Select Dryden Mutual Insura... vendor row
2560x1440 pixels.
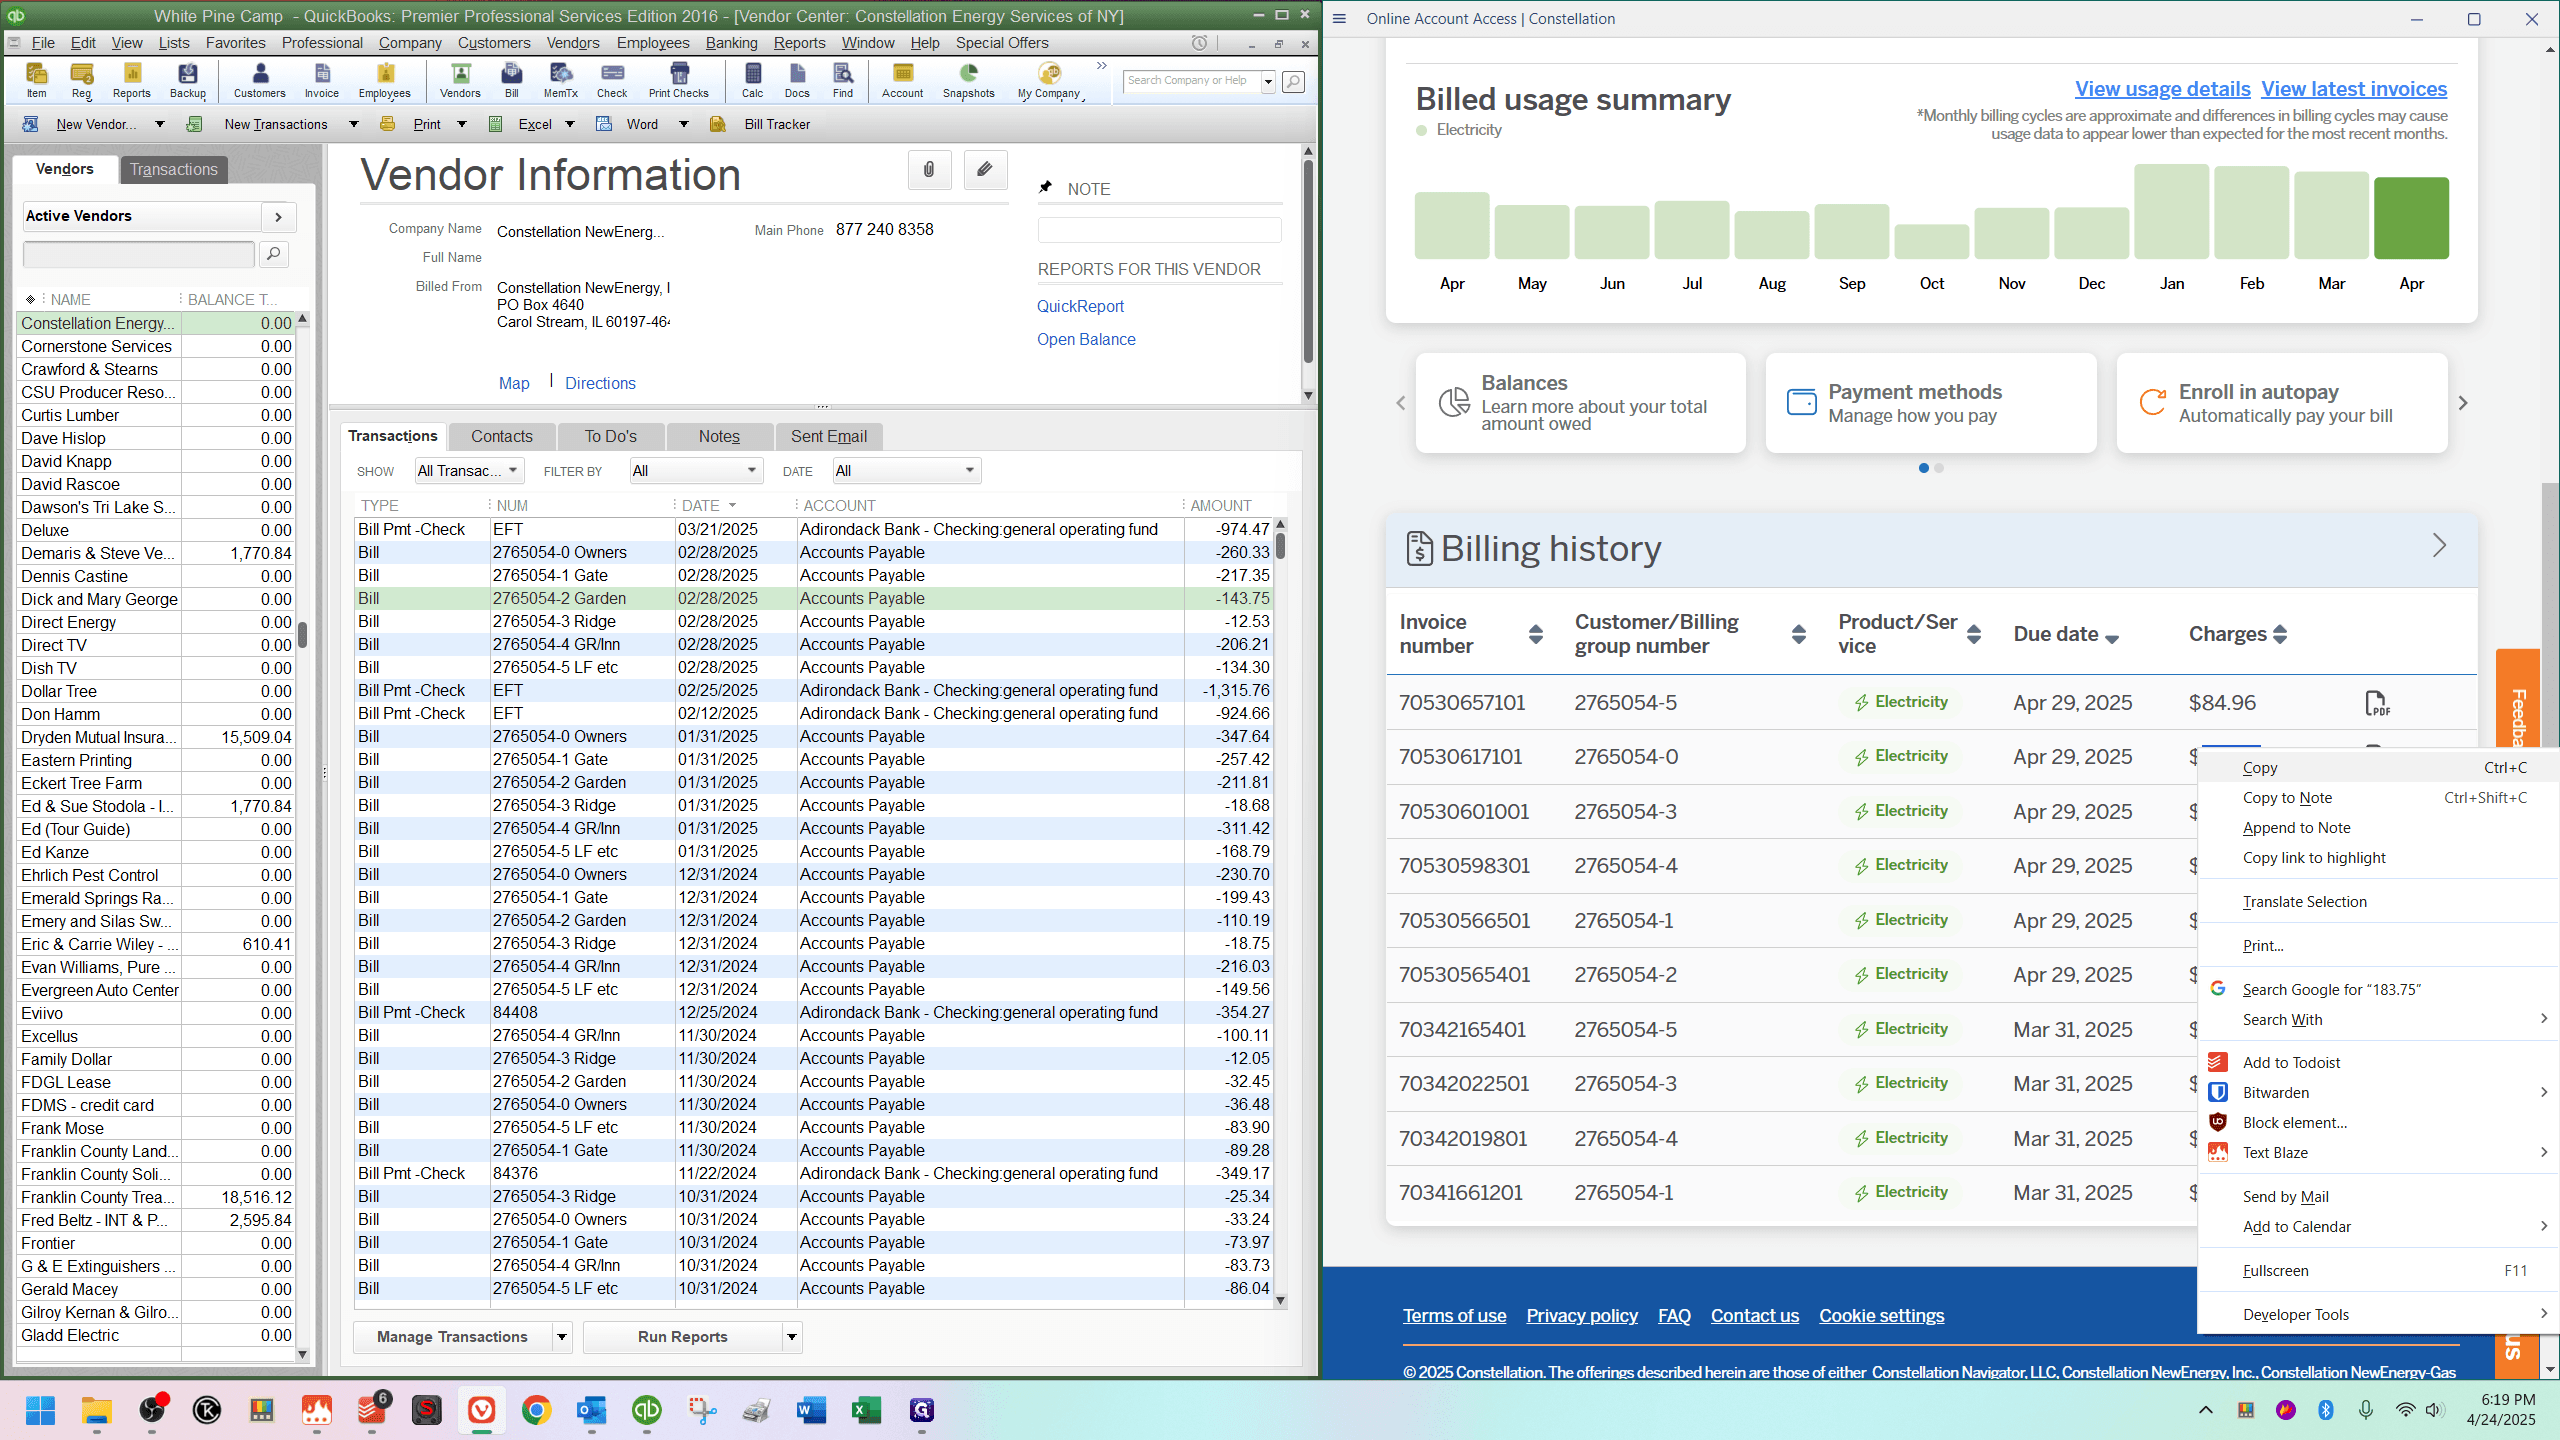[x=157, y=738]
